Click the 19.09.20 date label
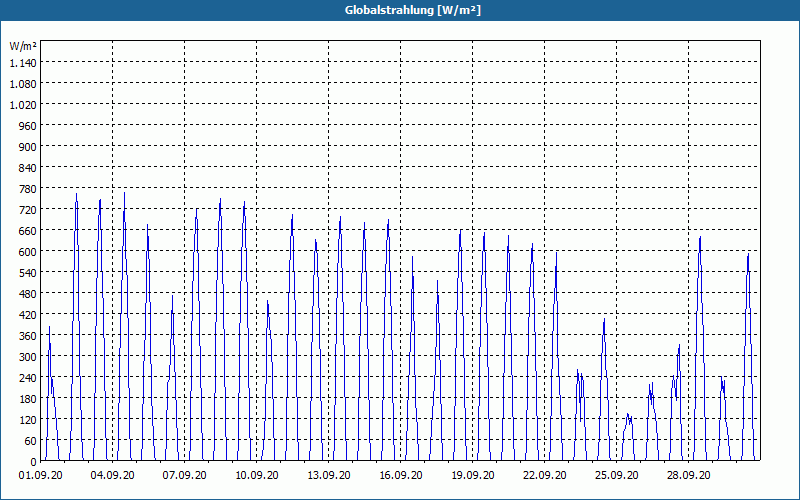Viewport: 800px width, 500px height. 472,476
